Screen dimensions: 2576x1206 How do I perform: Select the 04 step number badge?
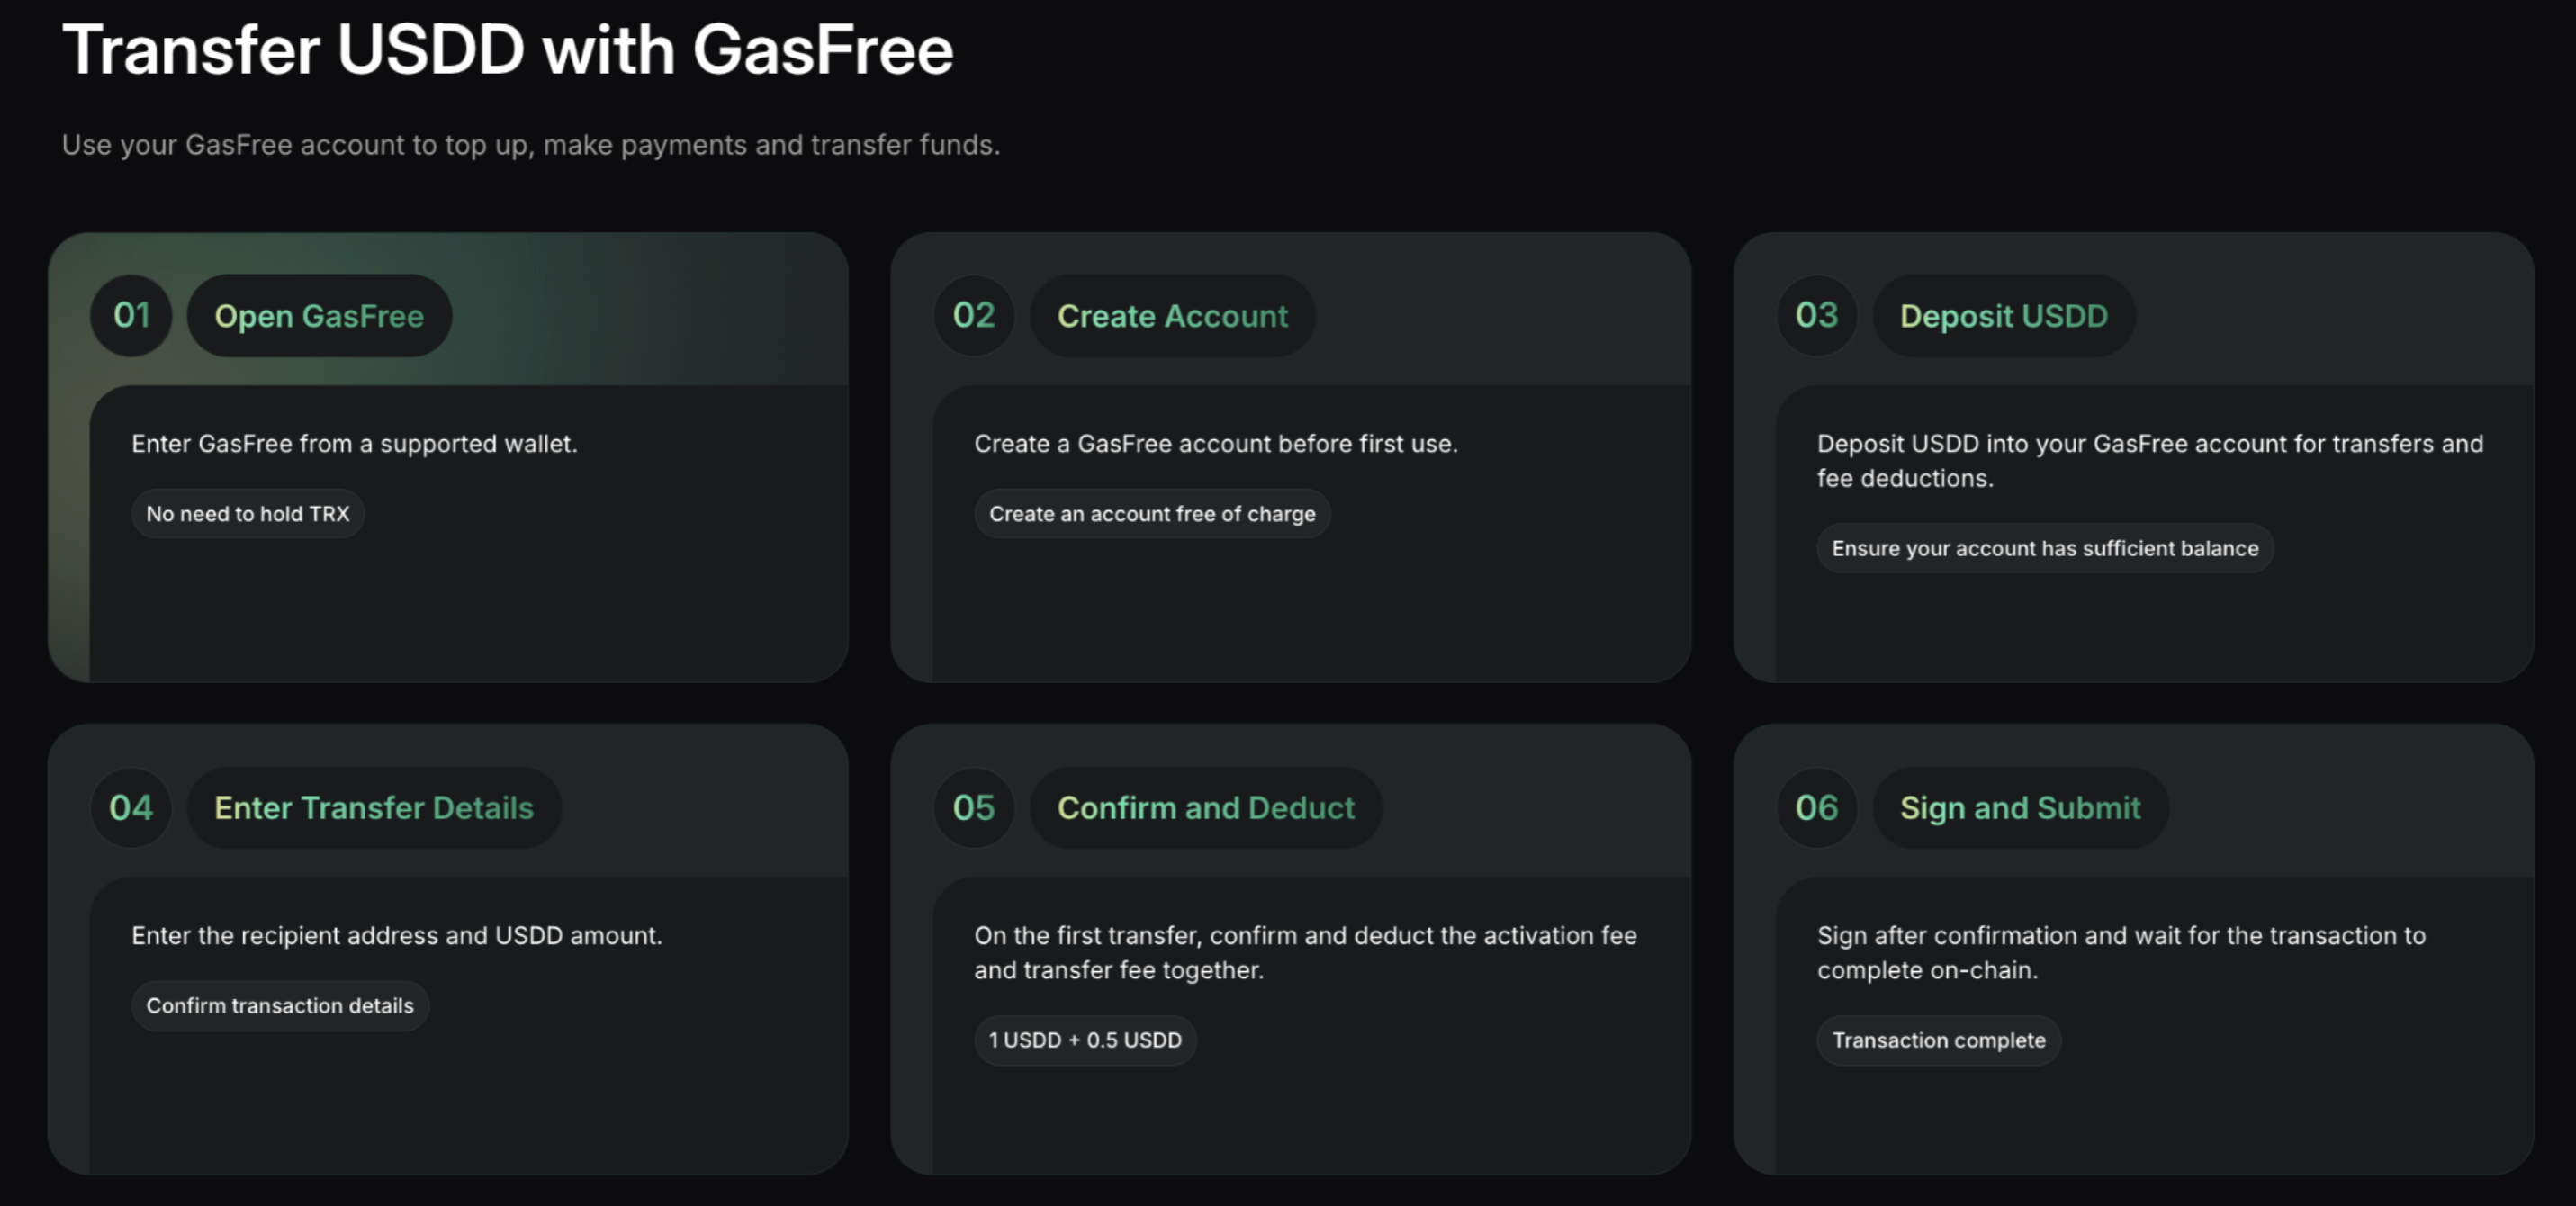[x=132, y=808]
